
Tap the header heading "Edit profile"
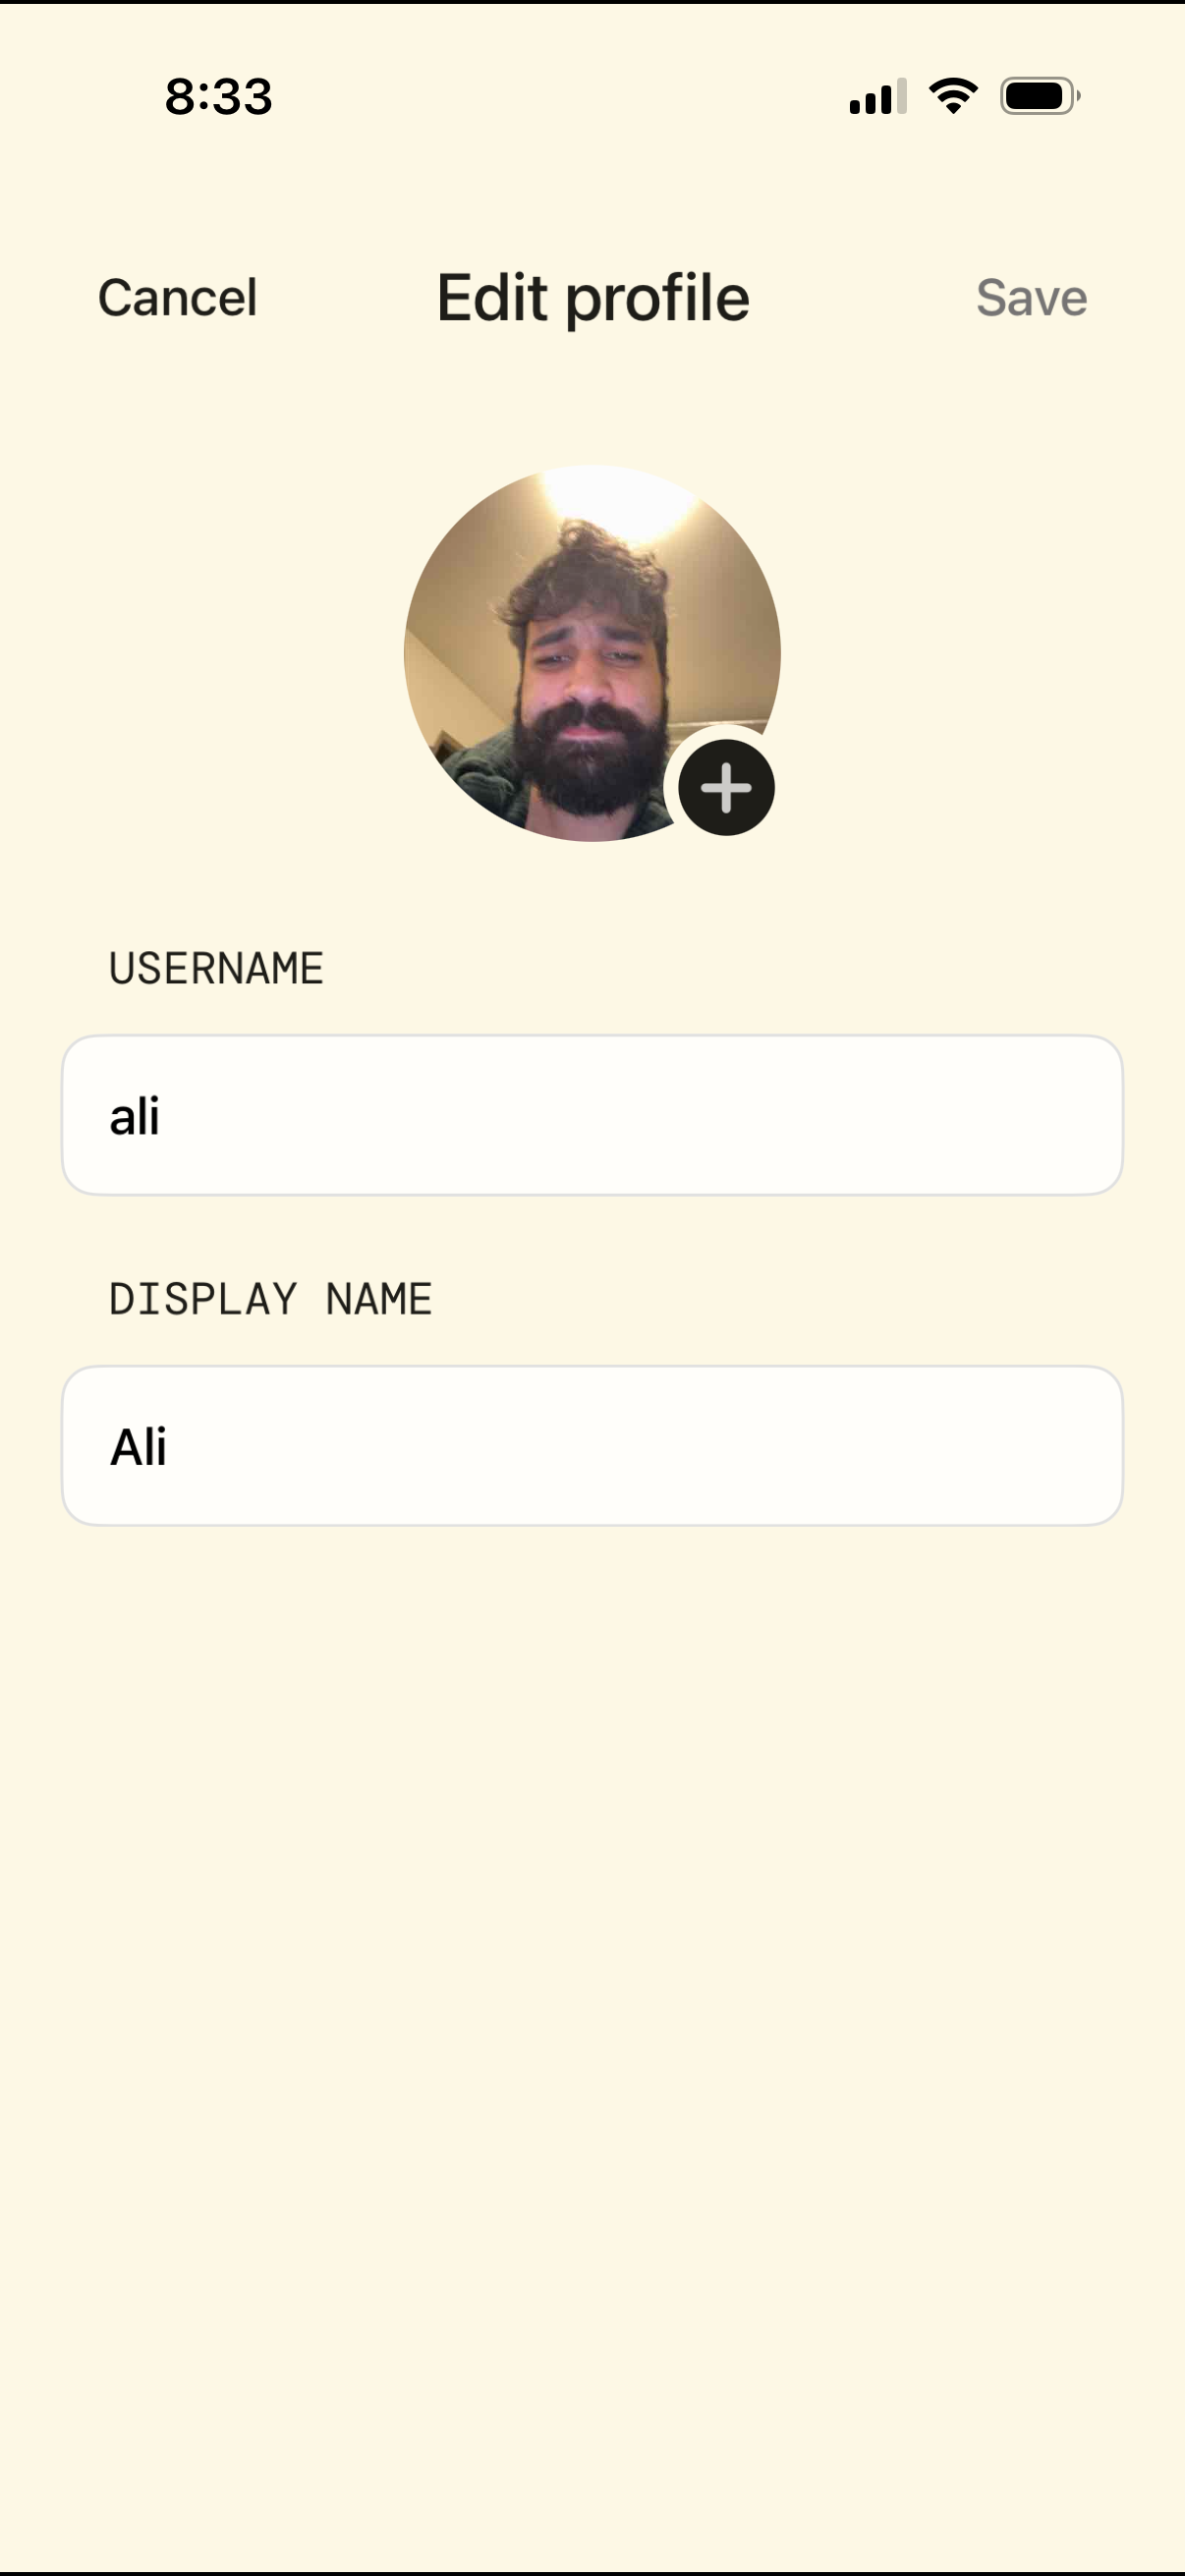593,298
